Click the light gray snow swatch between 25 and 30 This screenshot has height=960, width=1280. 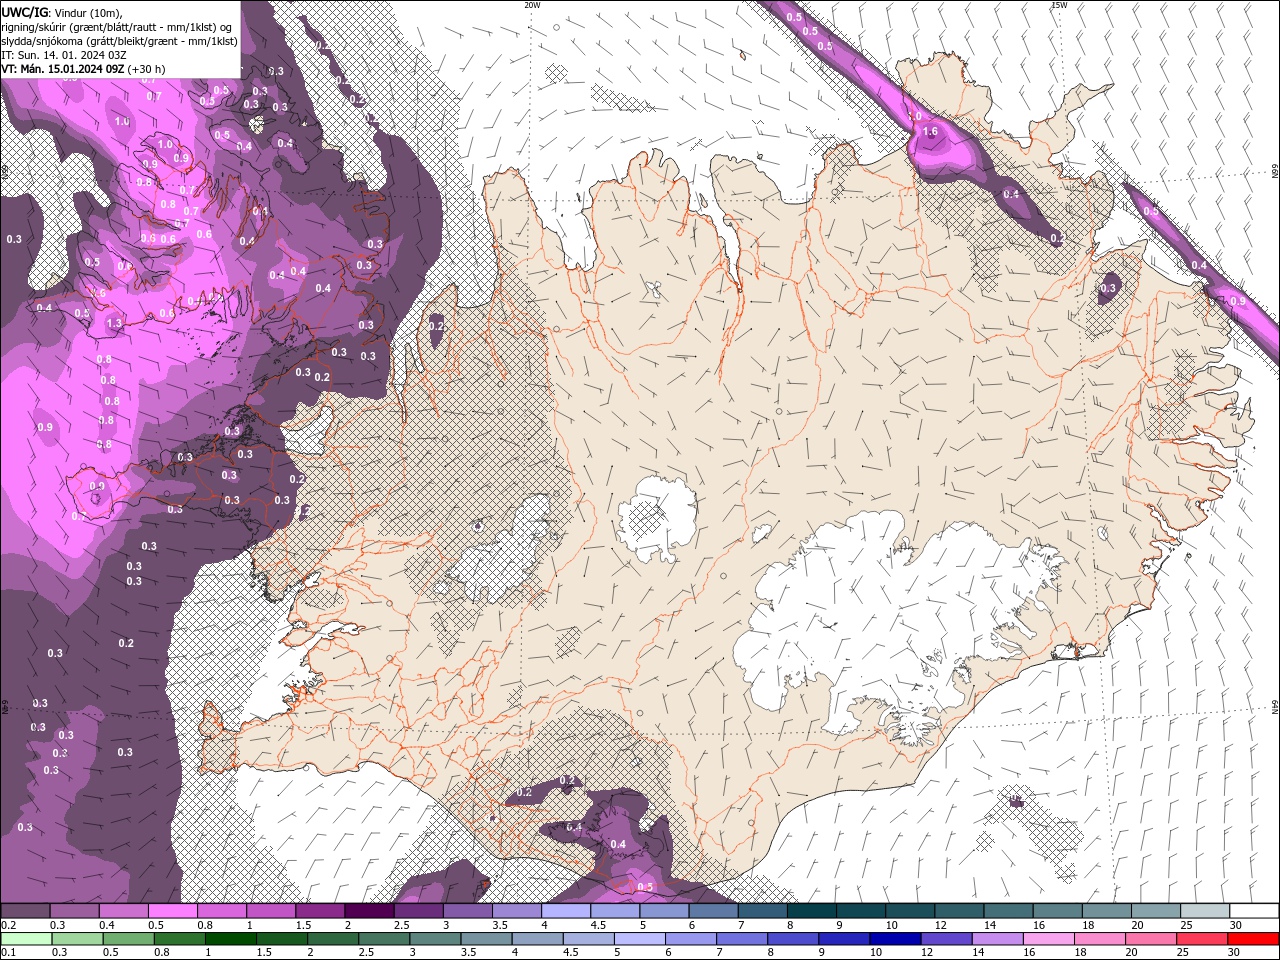pyautogui.click(x=1204, y=910)
